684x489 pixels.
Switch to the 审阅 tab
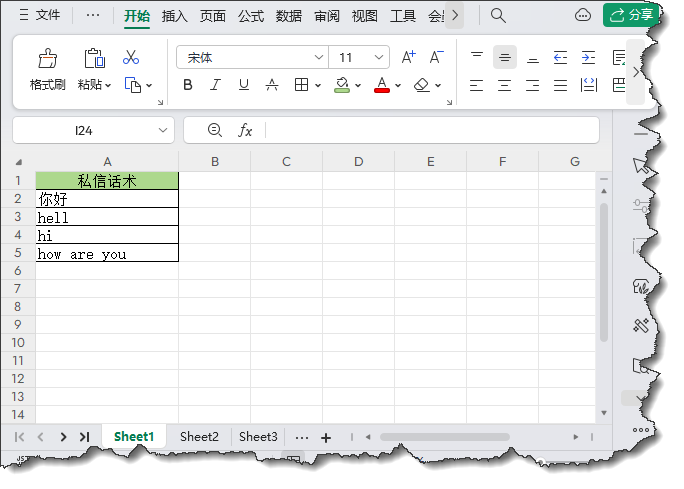click(327, 16)
